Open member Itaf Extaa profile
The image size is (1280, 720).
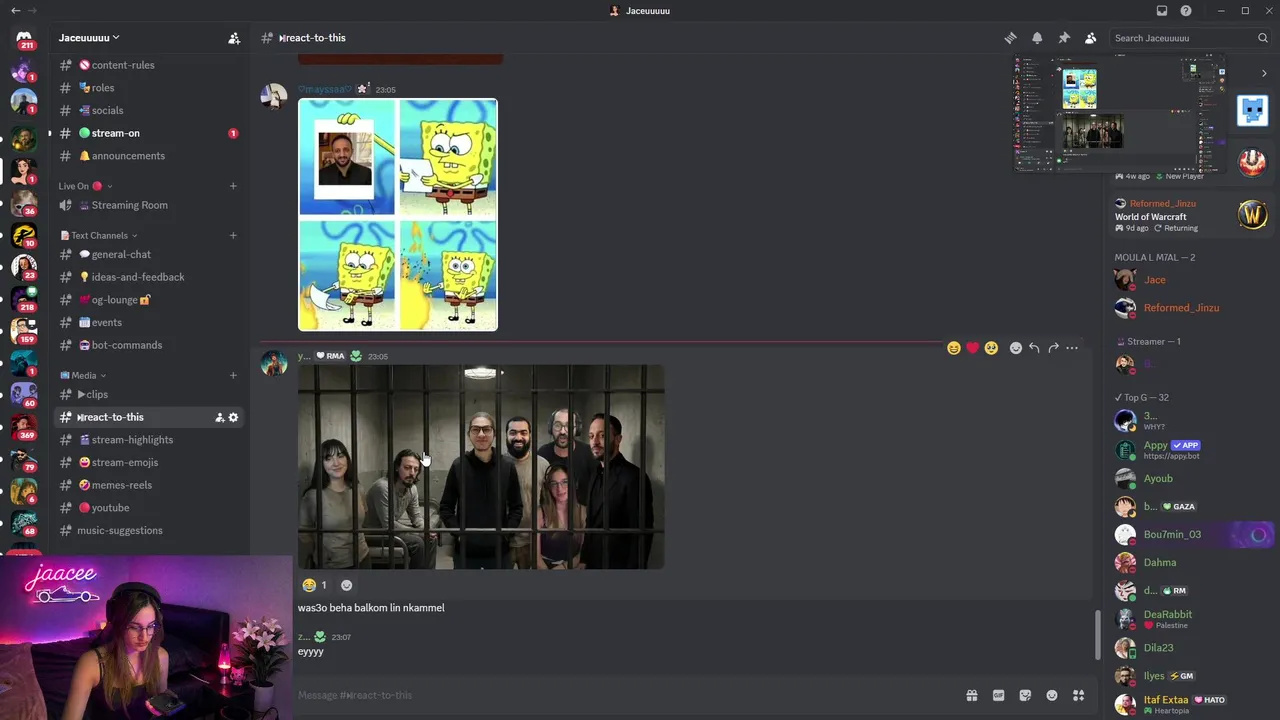[1192, 704]
